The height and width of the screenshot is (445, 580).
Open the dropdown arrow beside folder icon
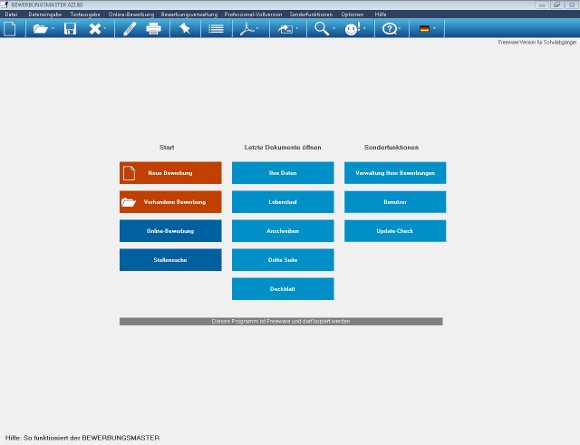(x=53, y=28)
